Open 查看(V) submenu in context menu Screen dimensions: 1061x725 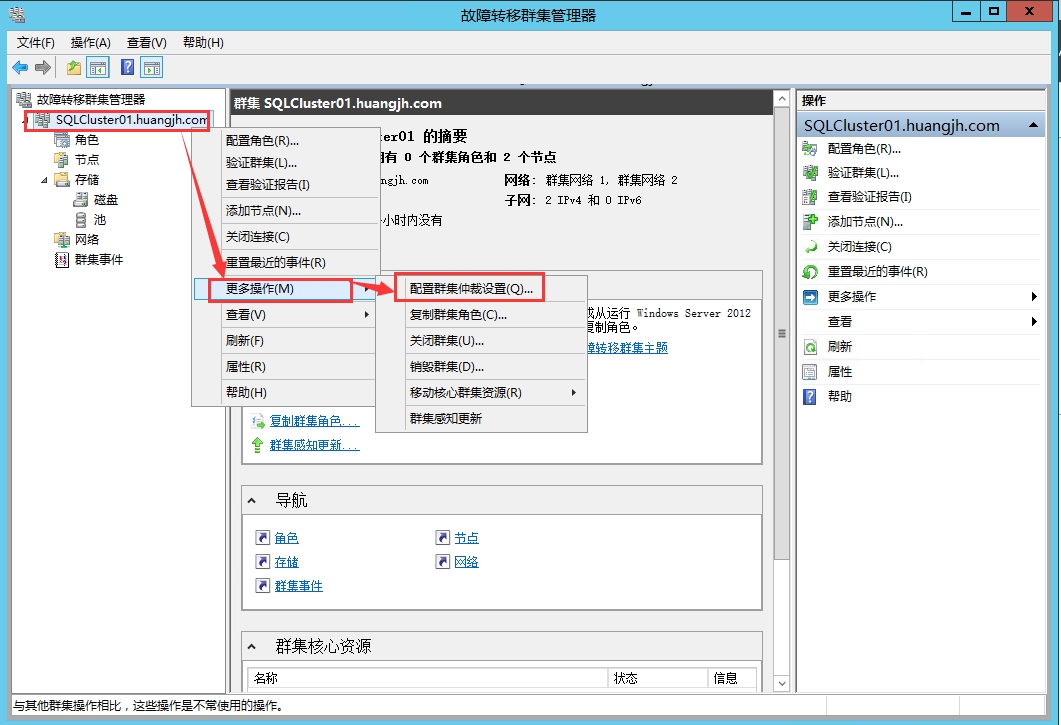[x=286, y=315]
